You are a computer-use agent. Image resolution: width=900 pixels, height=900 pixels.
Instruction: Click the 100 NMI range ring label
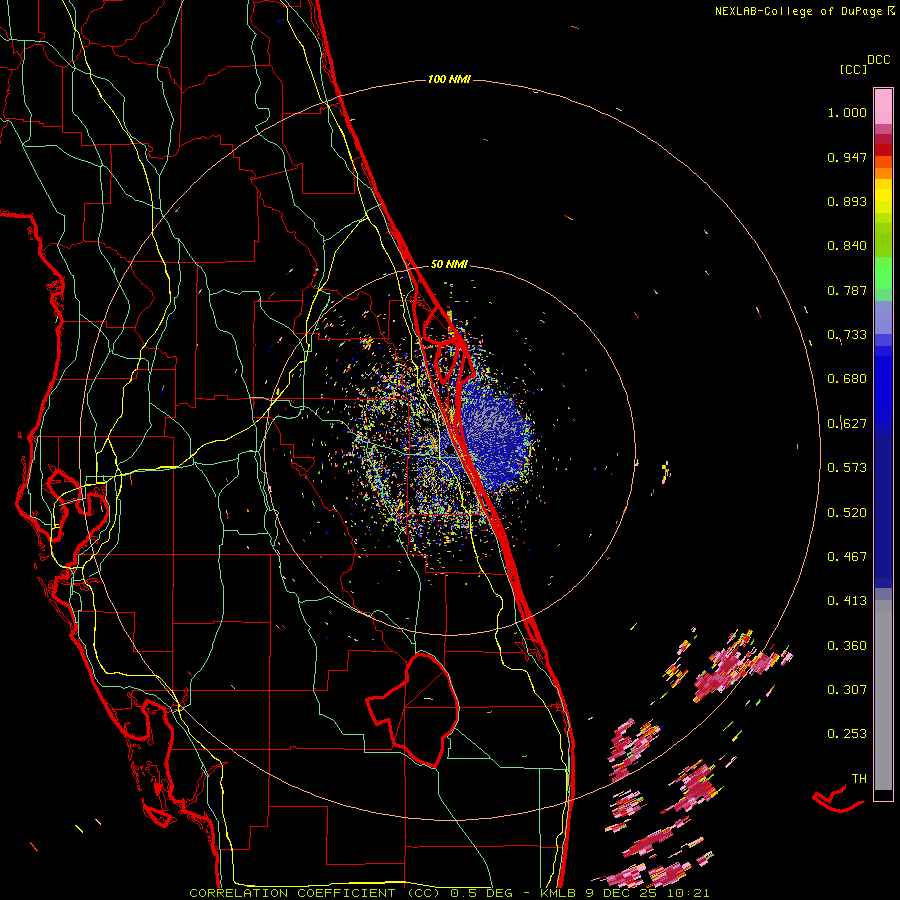point(449,79)
